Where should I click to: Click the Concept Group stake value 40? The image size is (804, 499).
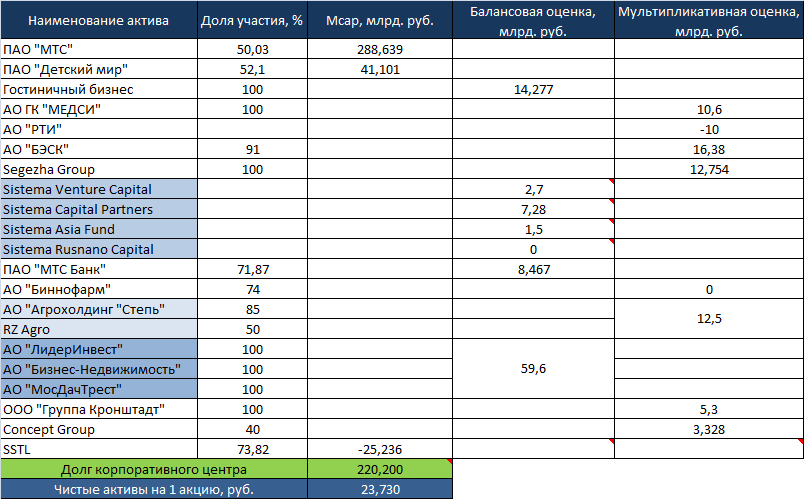(x=252, y=429)
